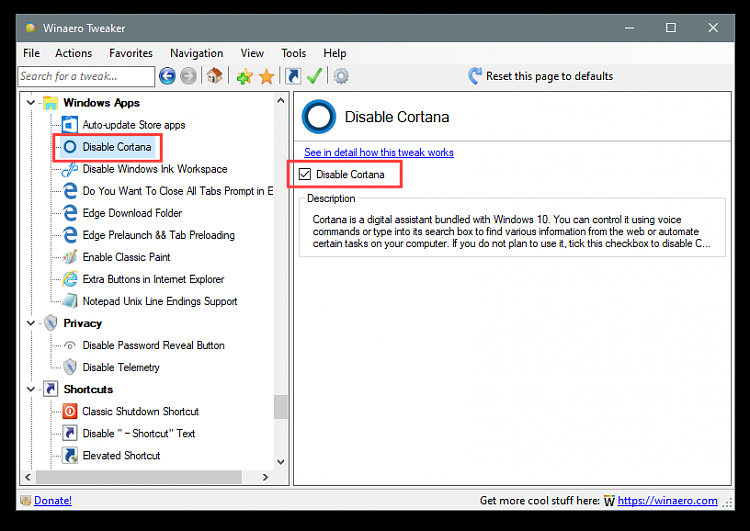
Task: Collapse the Shortcuts tree category
Action: 31,389
